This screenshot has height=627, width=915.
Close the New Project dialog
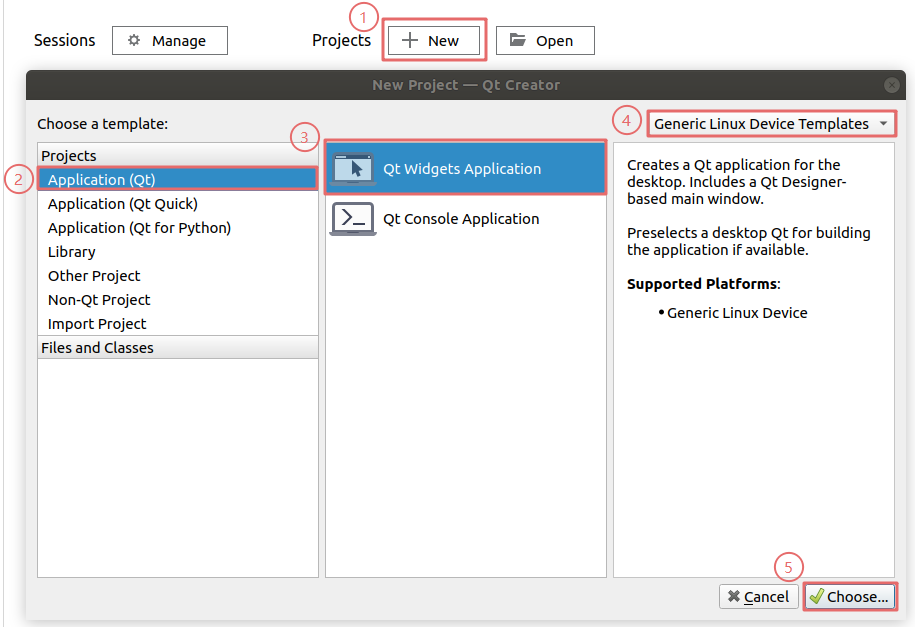tap(892, 85)
